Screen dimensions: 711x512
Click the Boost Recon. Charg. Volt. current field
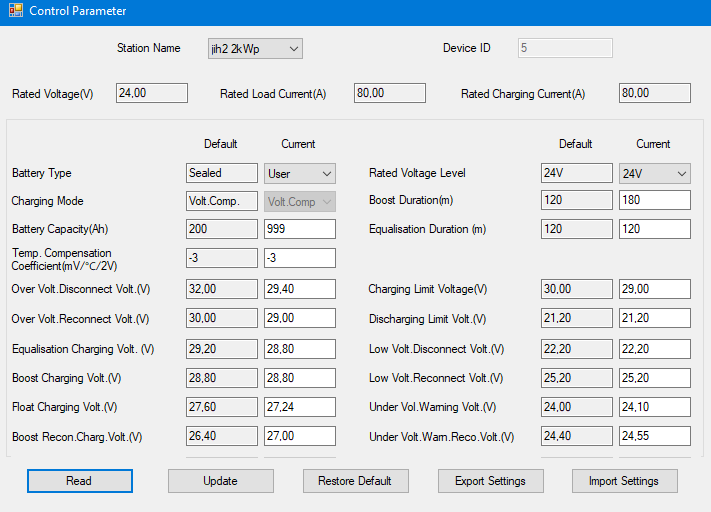299,437
